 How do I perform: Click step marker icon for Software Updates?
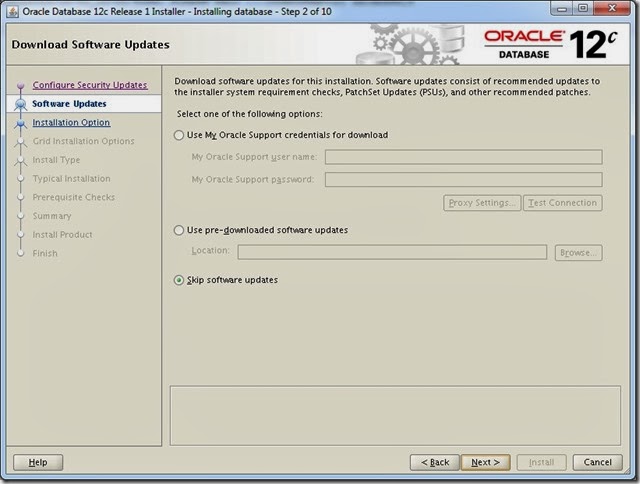(20, 104)
